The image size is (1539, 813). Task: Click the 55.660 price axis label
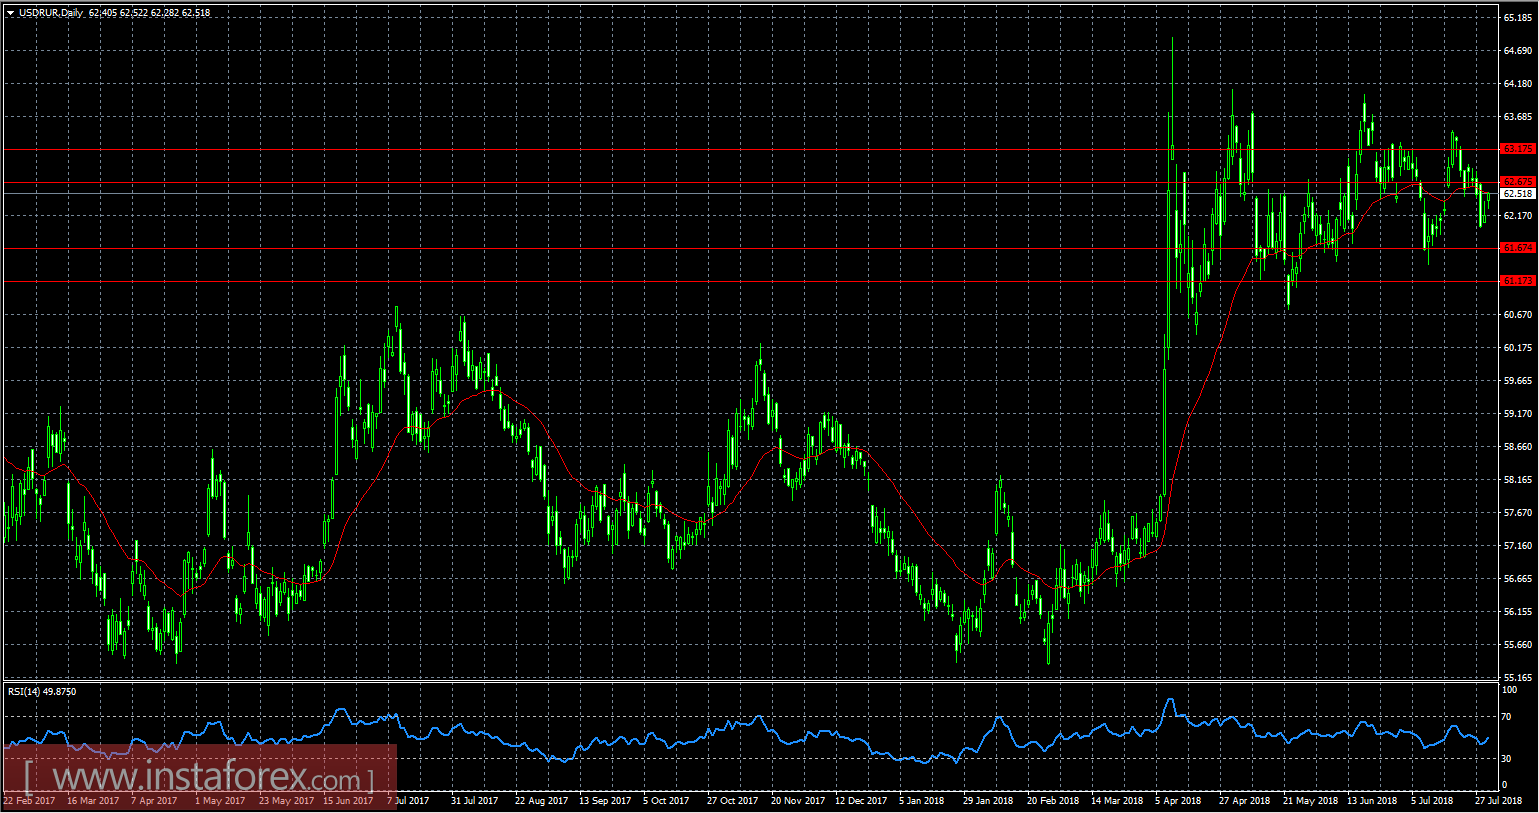[x=1517, y=645]
